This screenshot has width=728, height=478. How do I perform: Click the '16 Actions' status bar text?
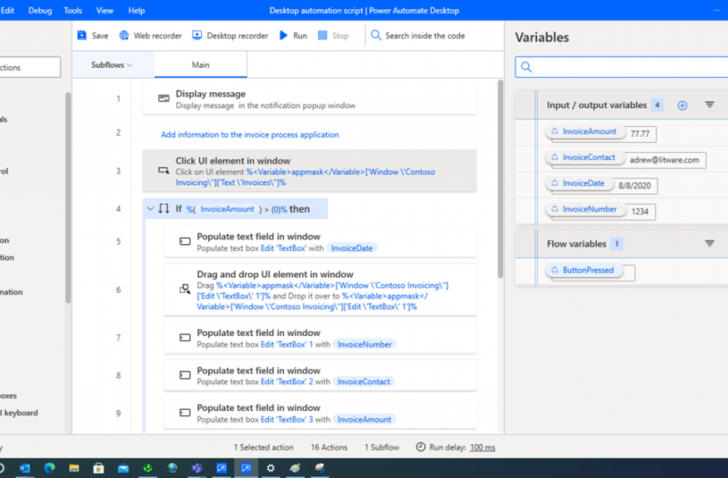(x=329, y=447)
